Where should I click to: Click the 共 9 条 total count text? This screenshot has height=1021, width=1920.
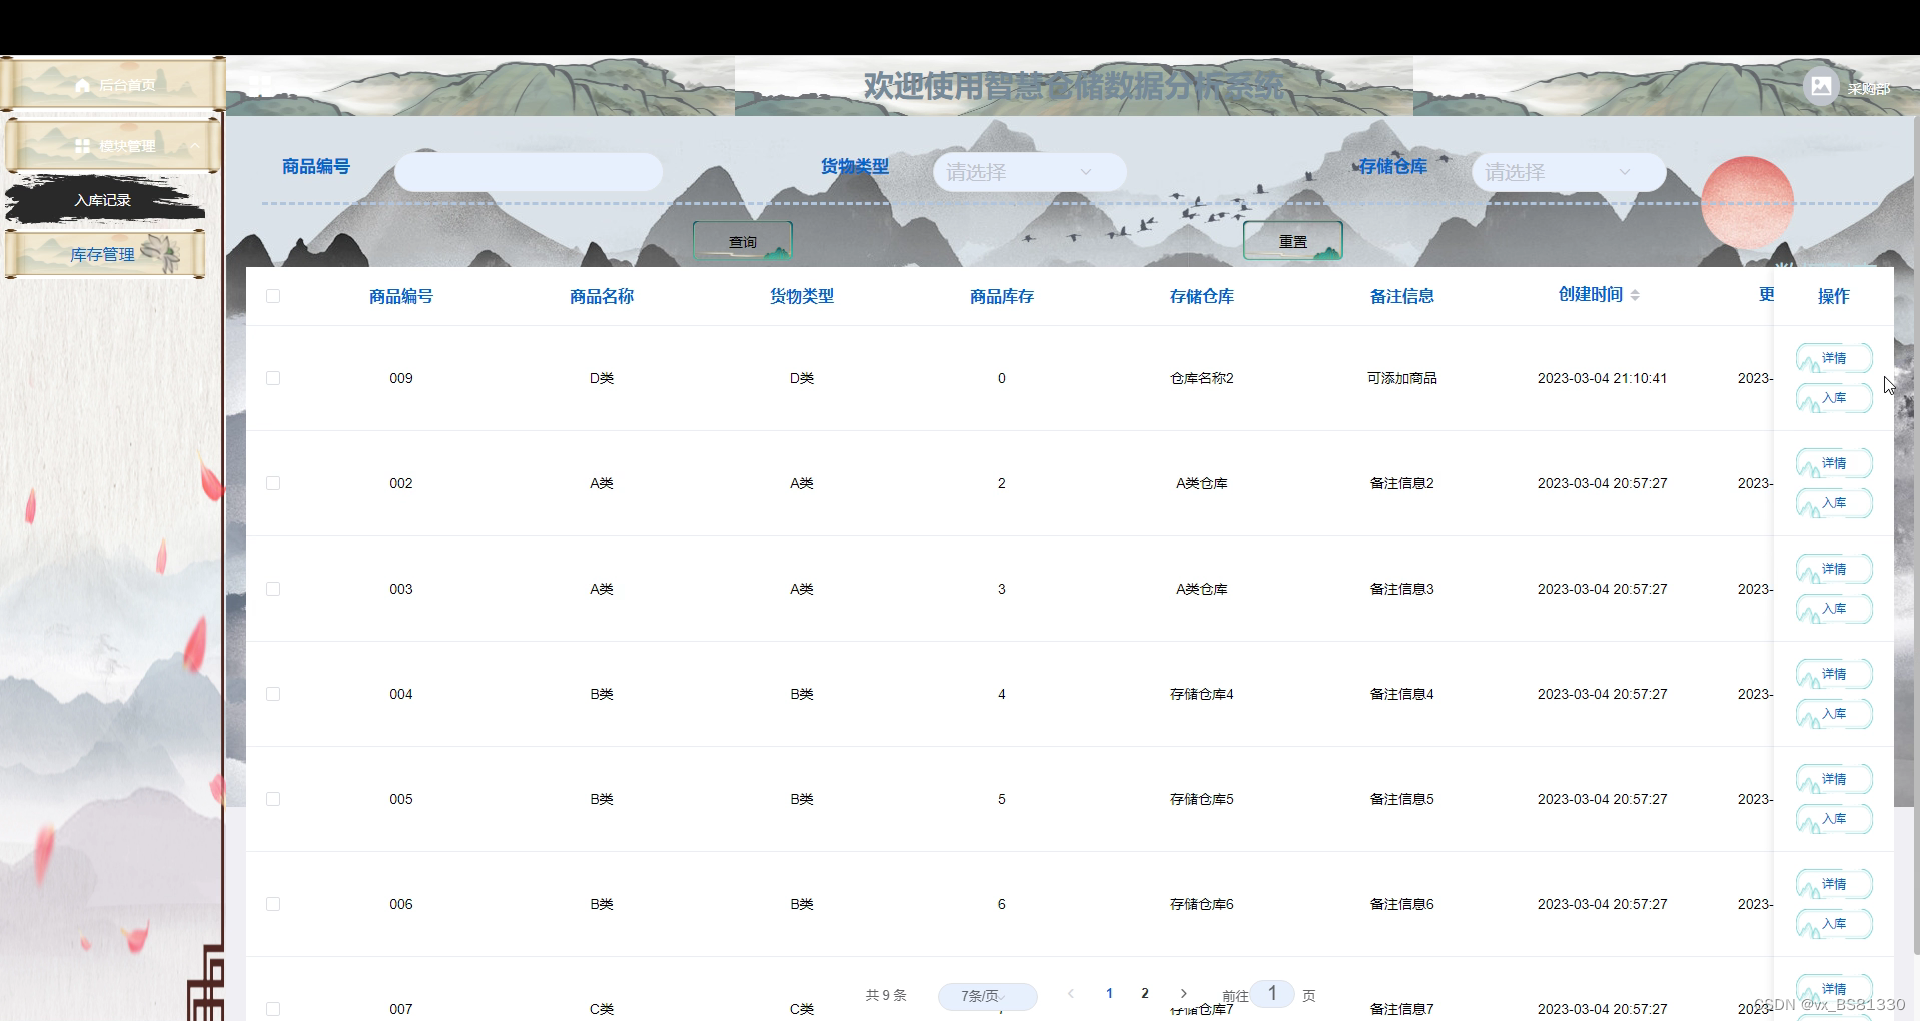point(886,995)
